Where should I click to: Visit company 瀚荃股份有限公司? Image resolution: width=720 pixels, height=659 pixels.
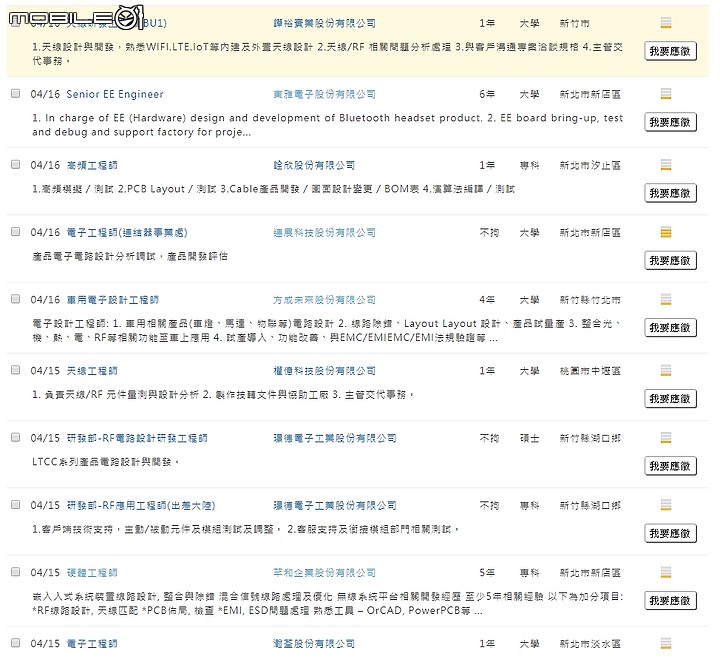point(314,643)
